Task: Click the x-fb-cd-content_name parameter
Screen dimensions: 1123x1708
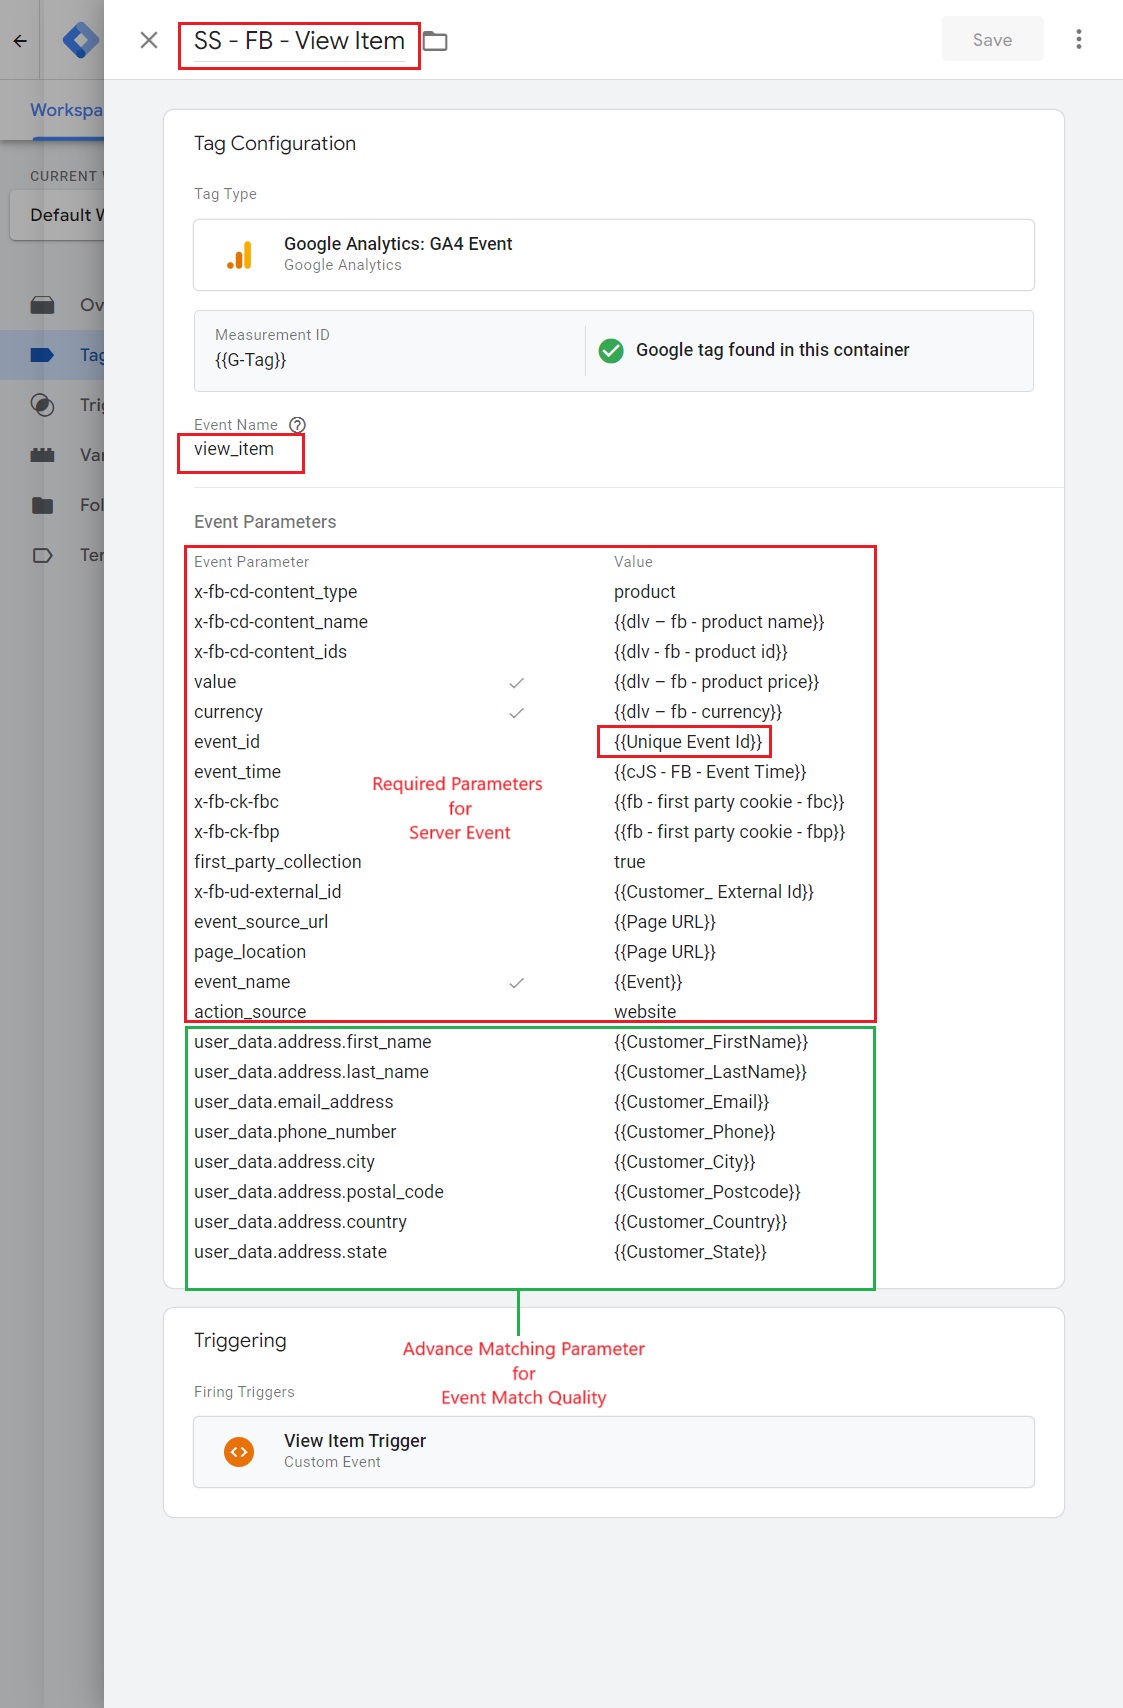Action: 281,622
